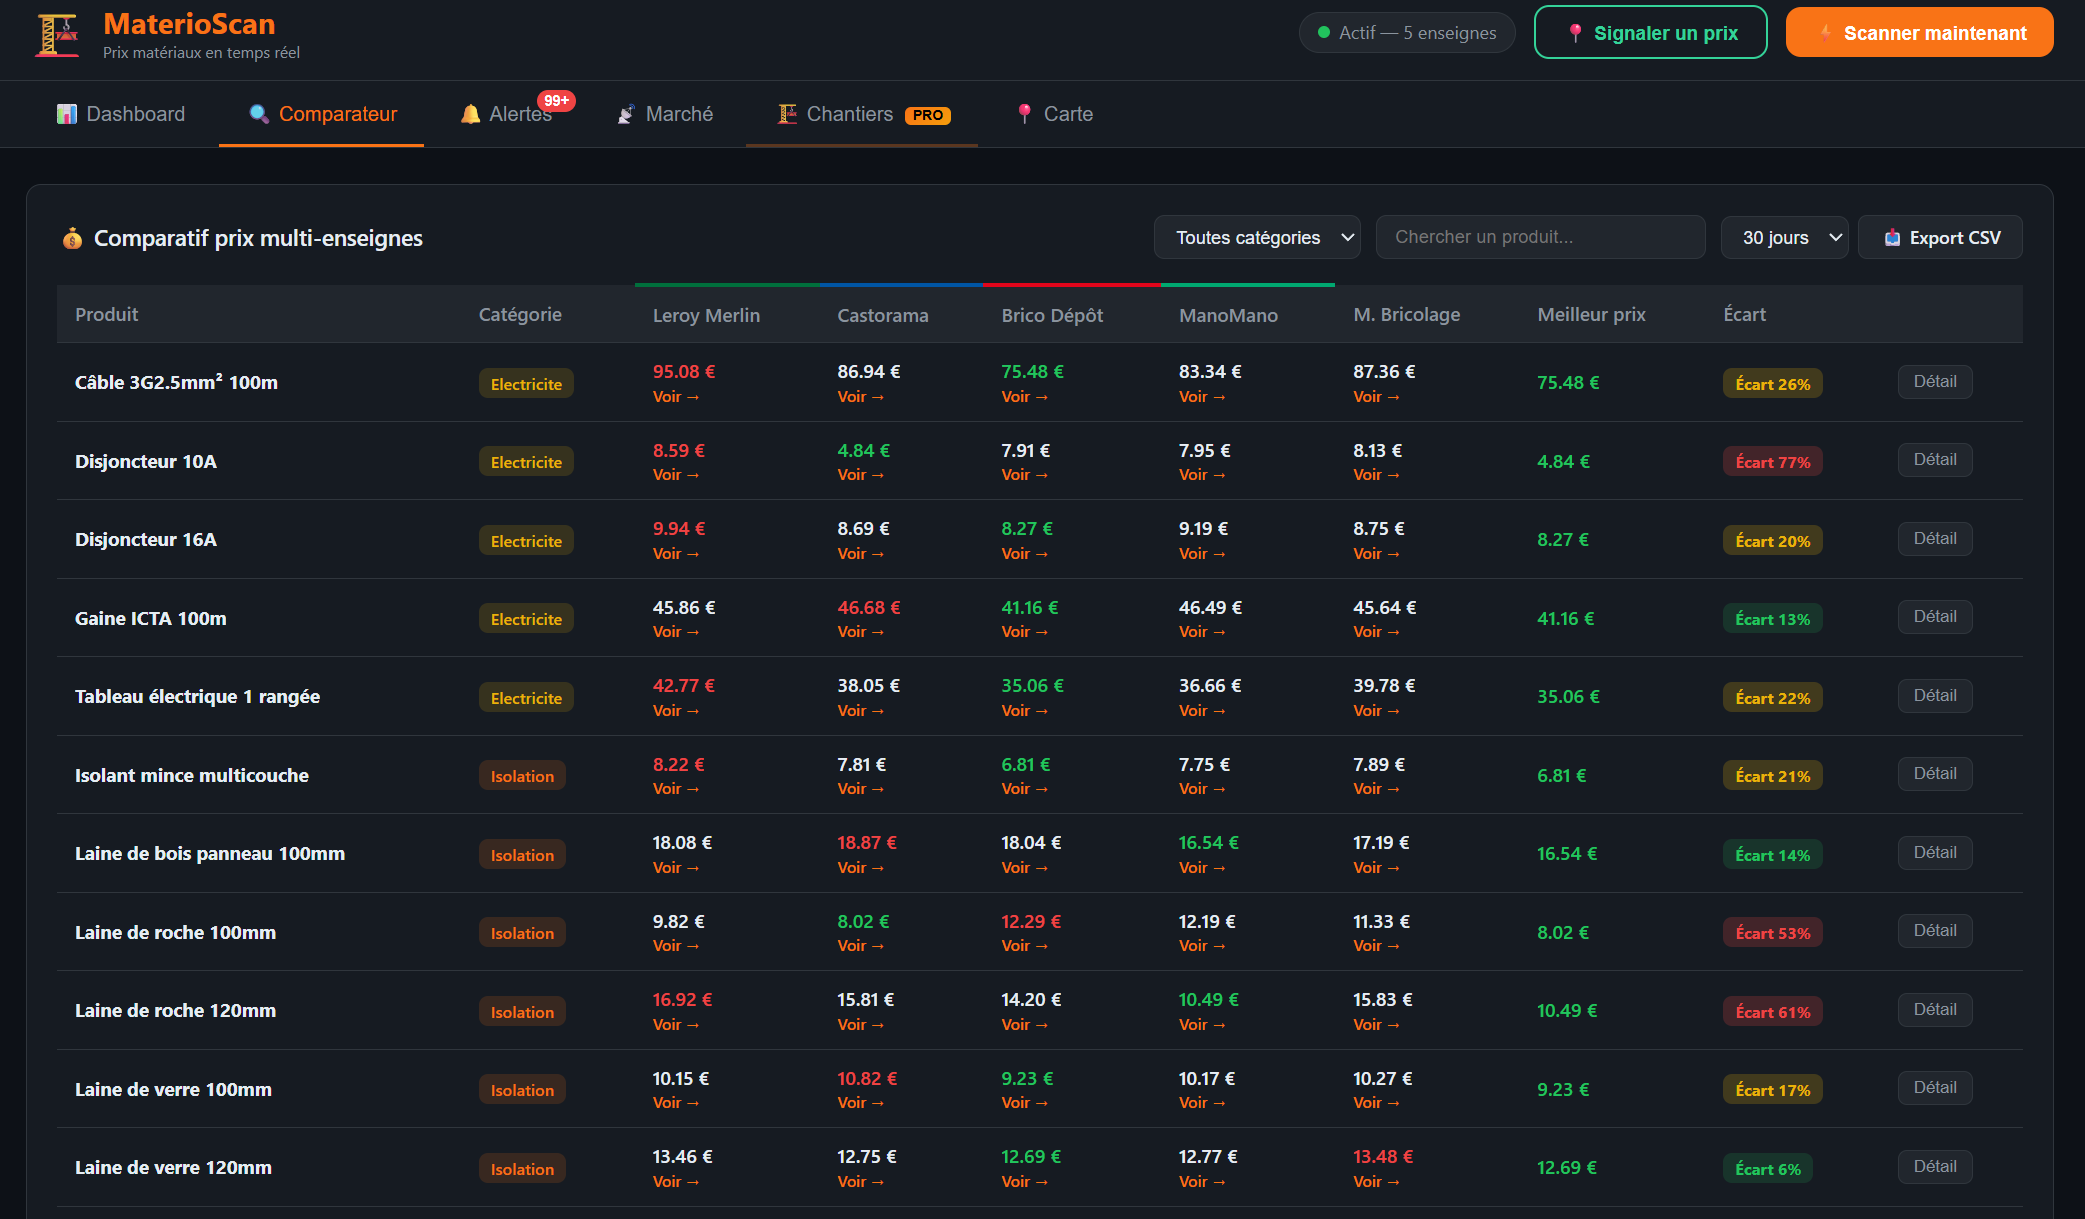Click the Écart 77% badge on Disjoncteur 10A

(x=1772, y=461)
